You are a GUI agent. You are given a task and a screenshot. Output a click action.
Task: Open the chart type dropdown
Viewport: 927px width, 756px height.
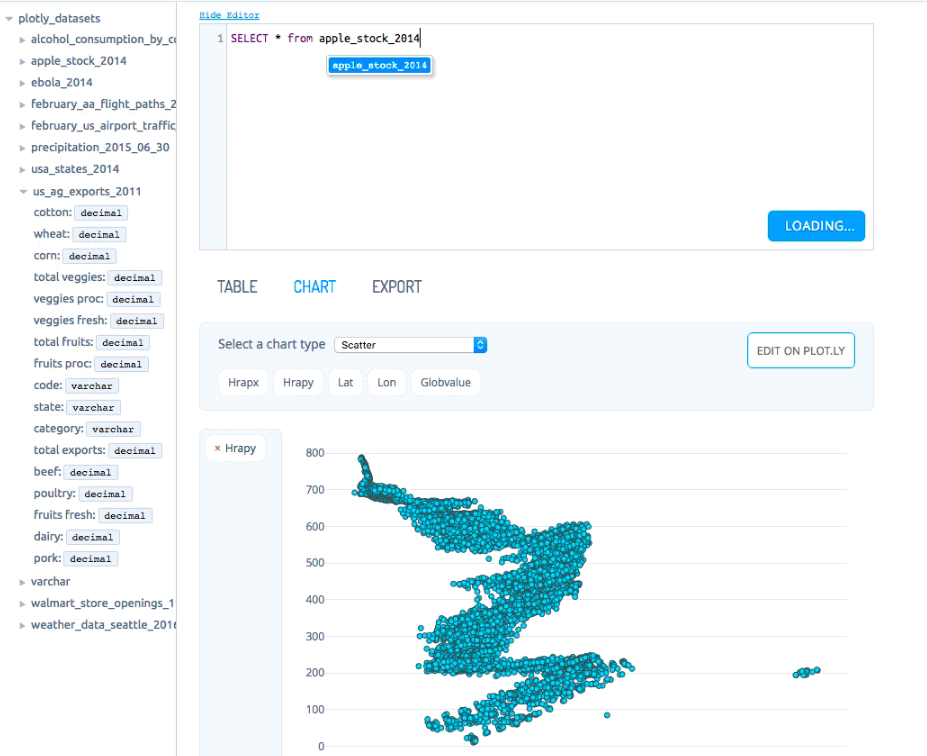click(x=410, y=345)
